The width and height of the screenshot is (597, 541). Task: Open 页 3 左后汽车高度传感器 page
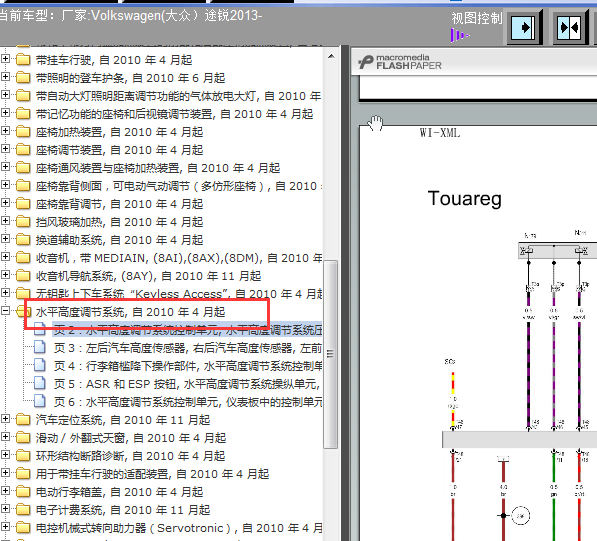(187, 348)
